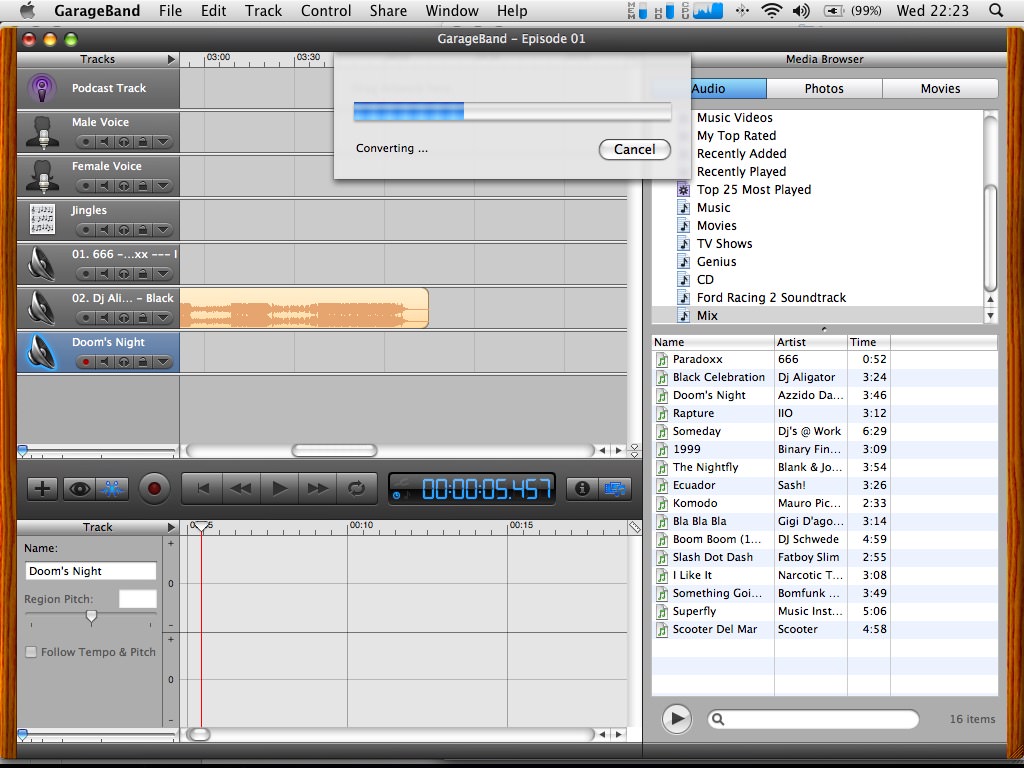The height and width of the screenshot is (768, 1024).
Task: Sort songs by the Artist column header
Action: point(810,342)
